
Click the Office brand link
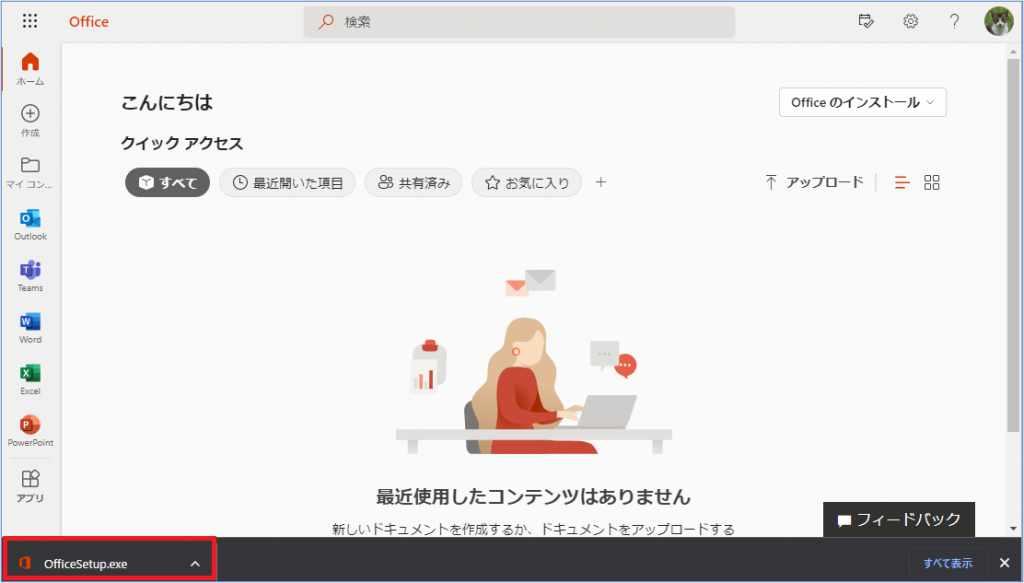click(89, 22)
